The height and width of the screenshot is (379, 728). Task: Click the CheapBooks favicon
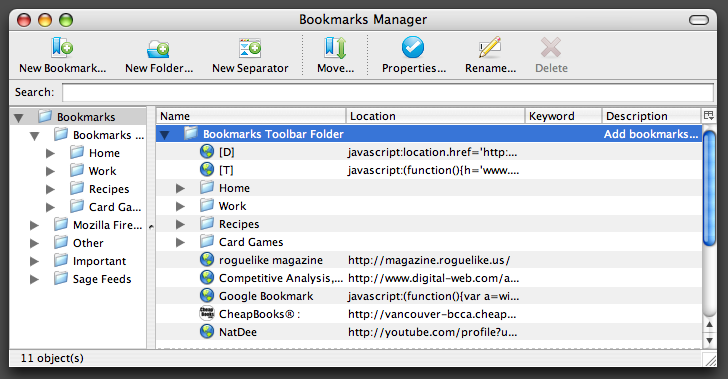point(207,314)
